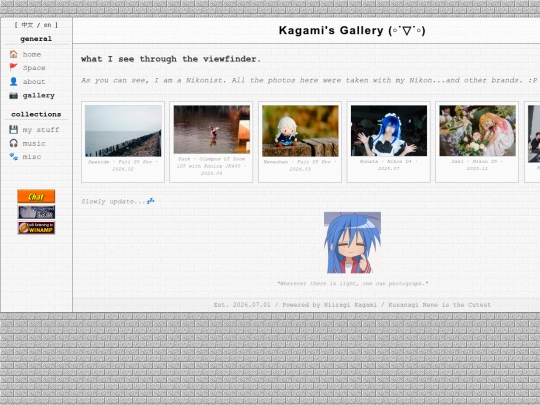Click the Duck Olympus LT Zoom caption

tap(211, 166)
